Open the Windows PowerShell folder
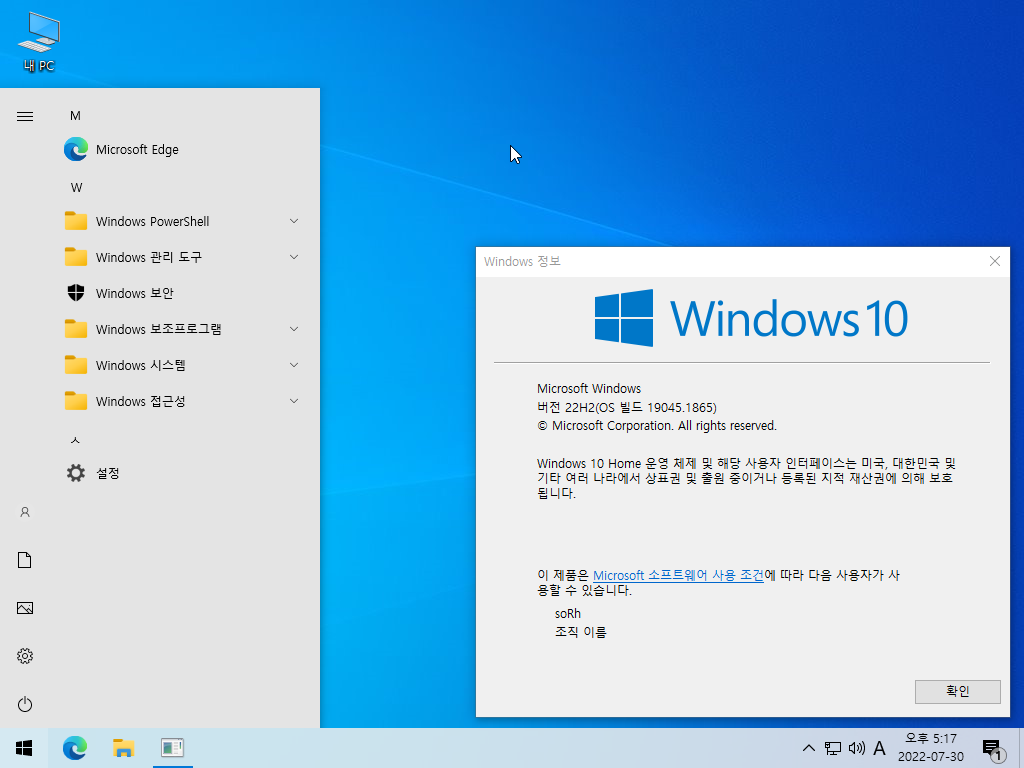Image resolution: width=1024 pixels, height=768 pixels. pyautogui.click(x=182, y=221)
